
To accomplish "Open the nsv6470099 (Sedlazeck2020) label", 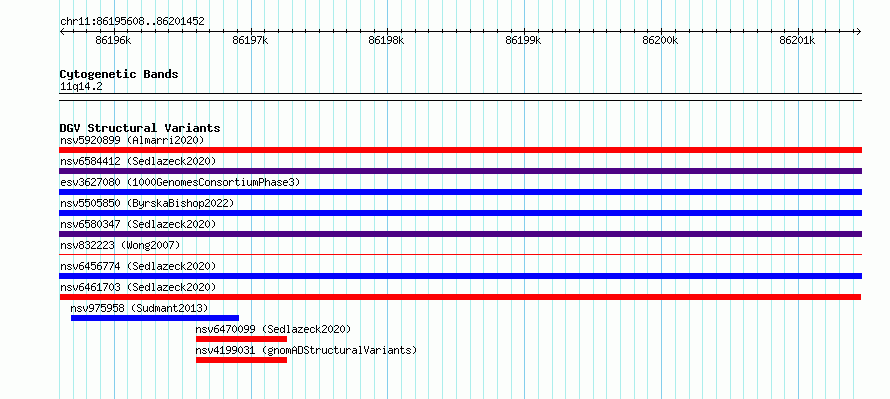I will click(274, 329).
